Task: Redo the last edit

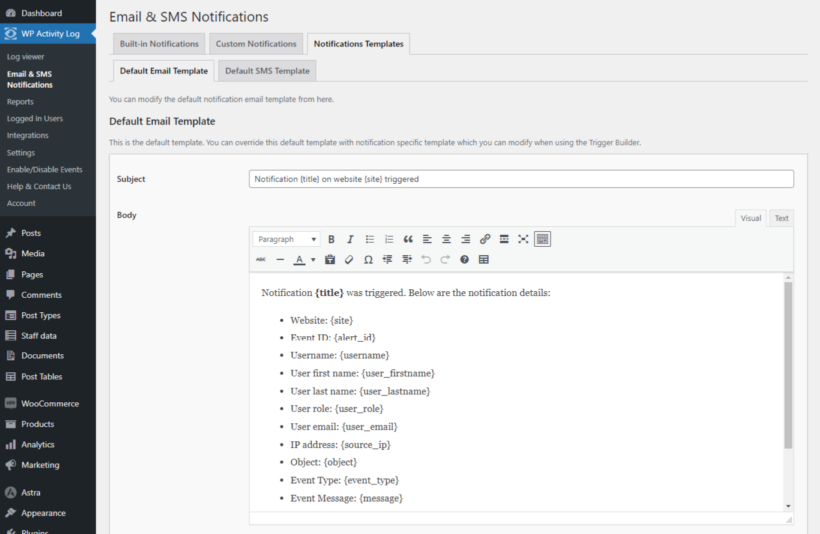Action: 445,259
